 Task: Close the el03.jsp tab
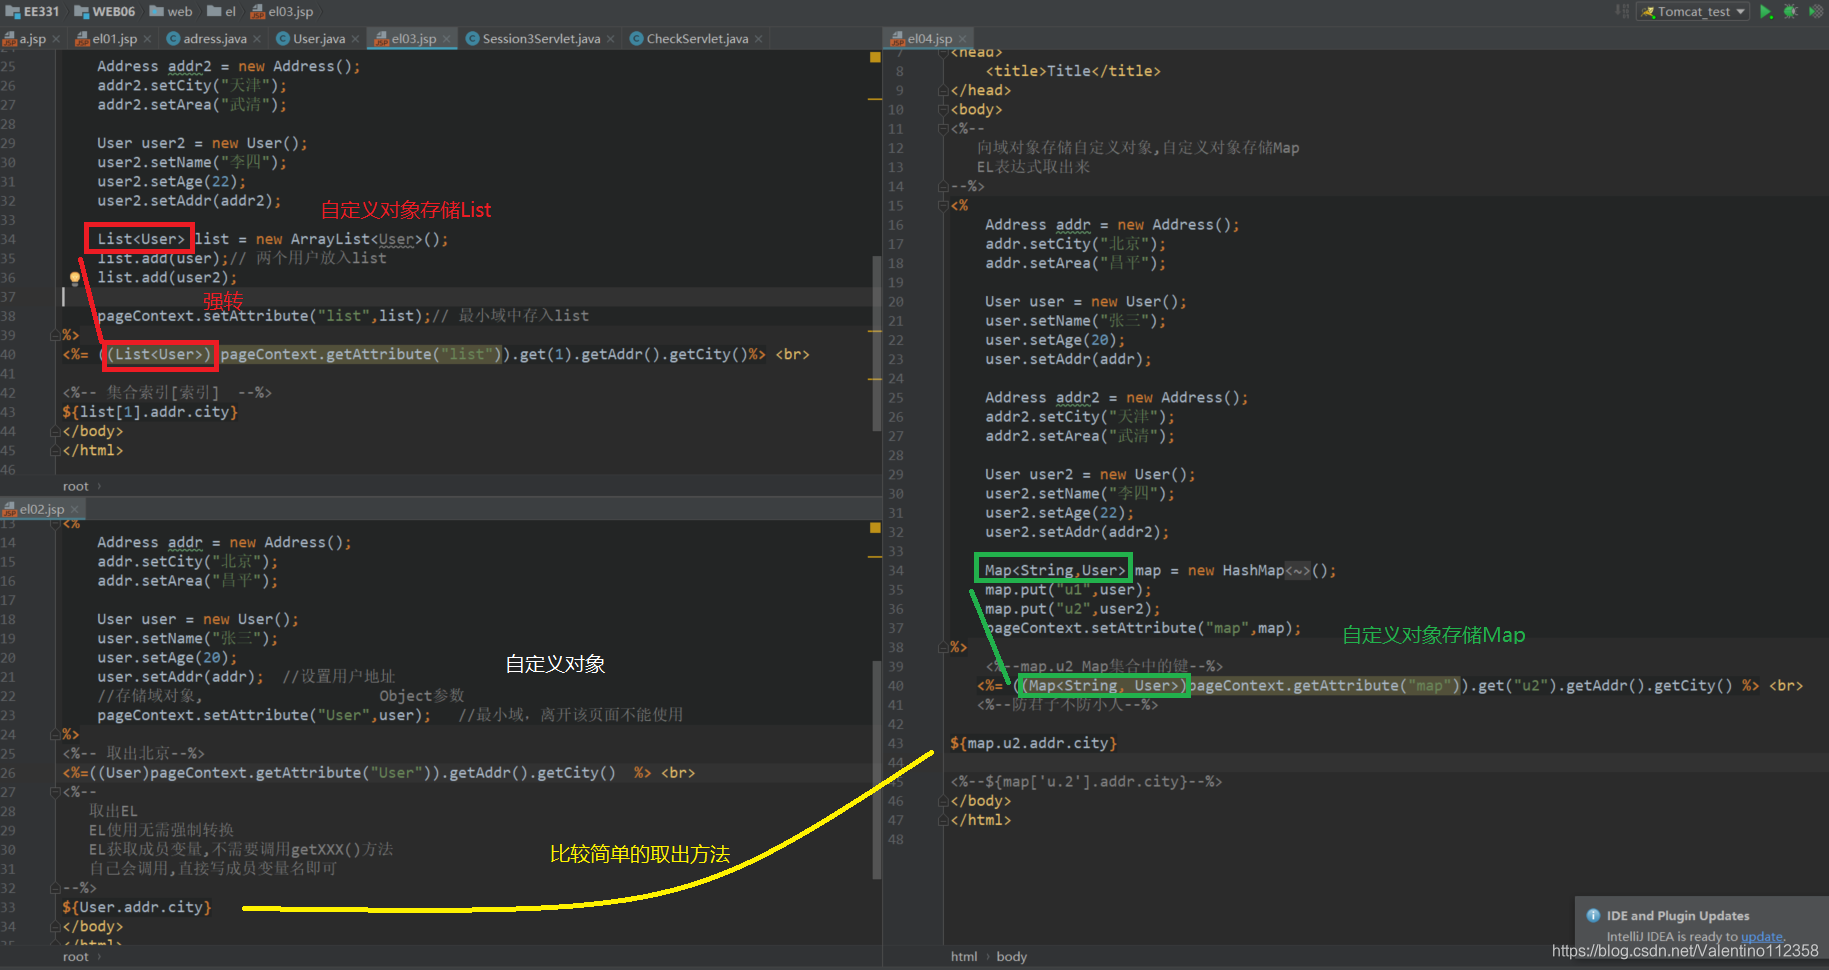click(446, 39)
